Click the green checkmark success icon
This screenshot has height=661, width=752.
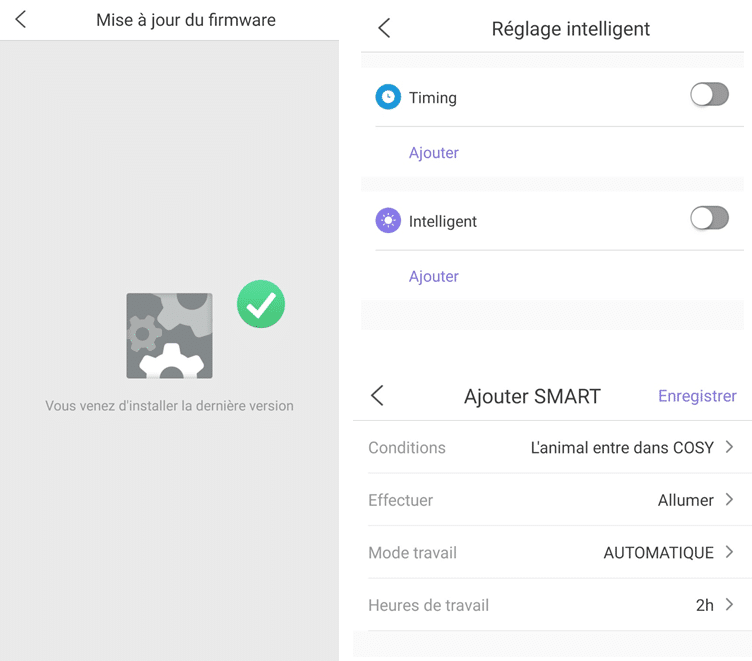[x=261, y=304]
